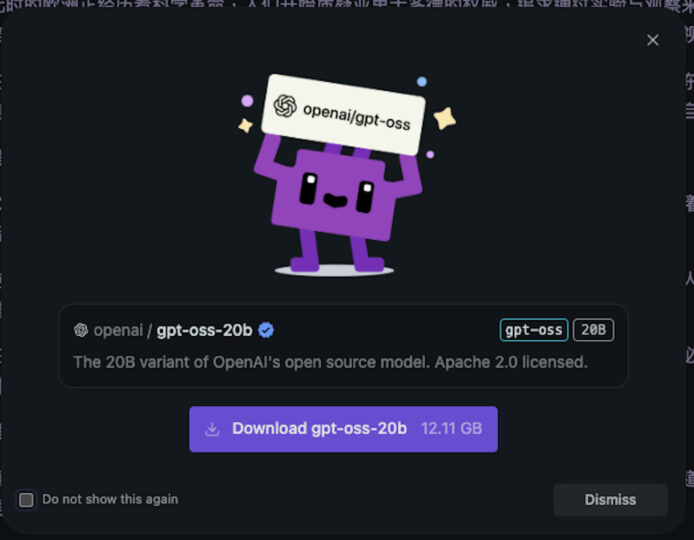Open the openai publisher name

[118, 330]
